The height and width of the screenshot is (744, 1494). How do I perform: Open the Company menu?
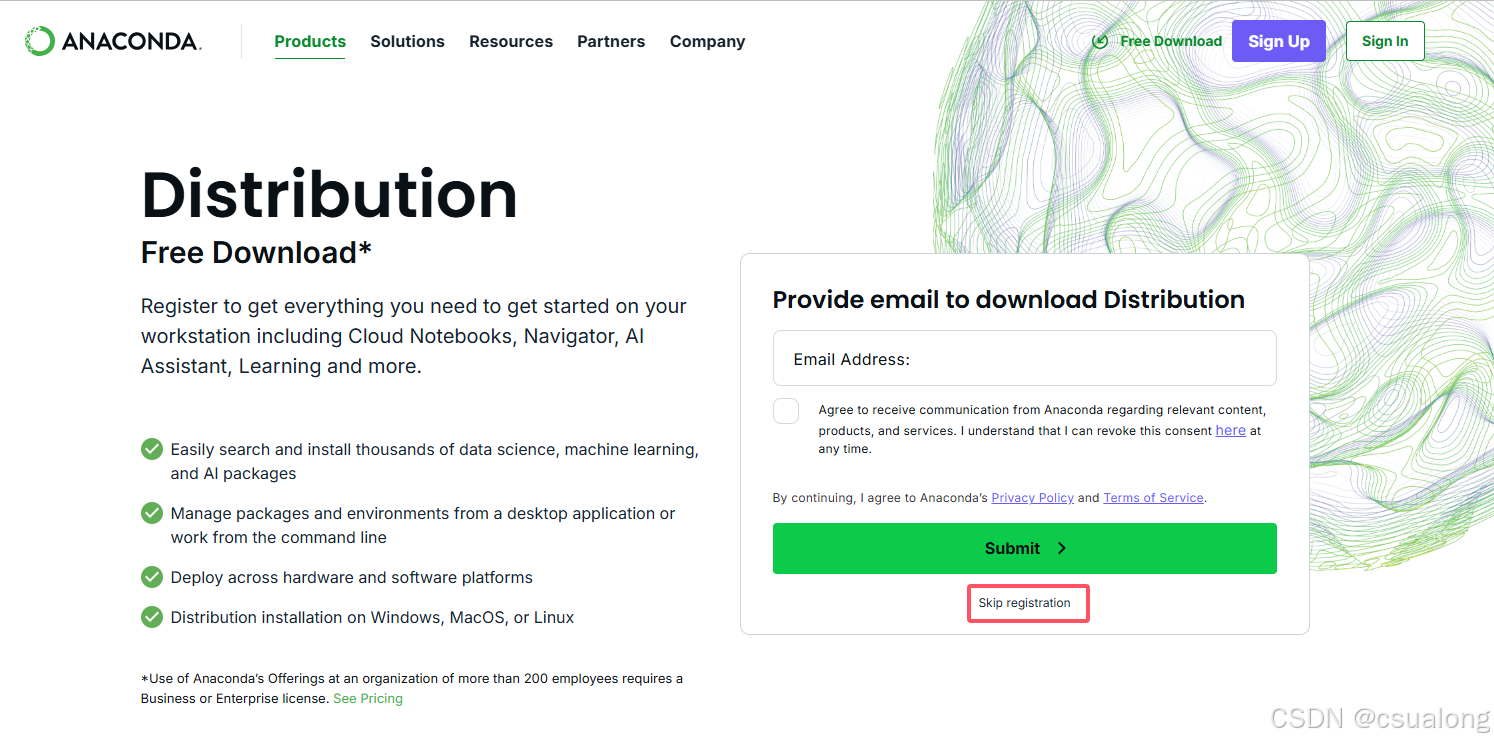point(707,41)
